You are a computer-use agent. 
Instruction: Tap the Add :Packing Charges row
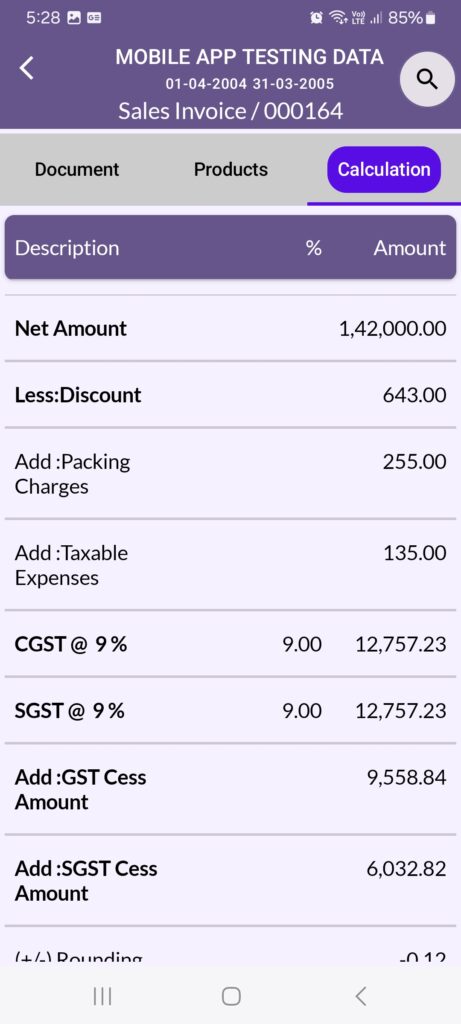coord(230,474)
